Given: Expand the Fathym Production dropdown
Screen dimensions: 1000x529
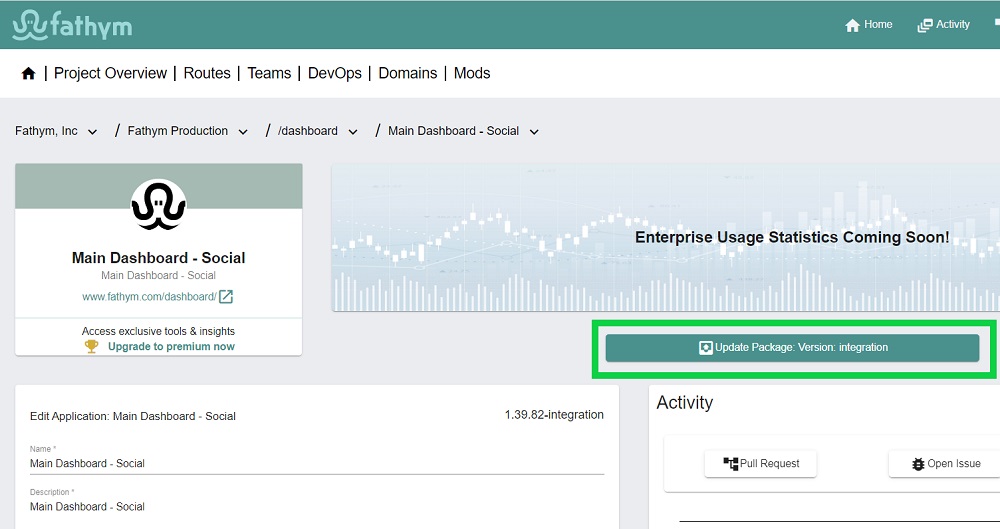Looking at the screenshot, I should (243, 132).
